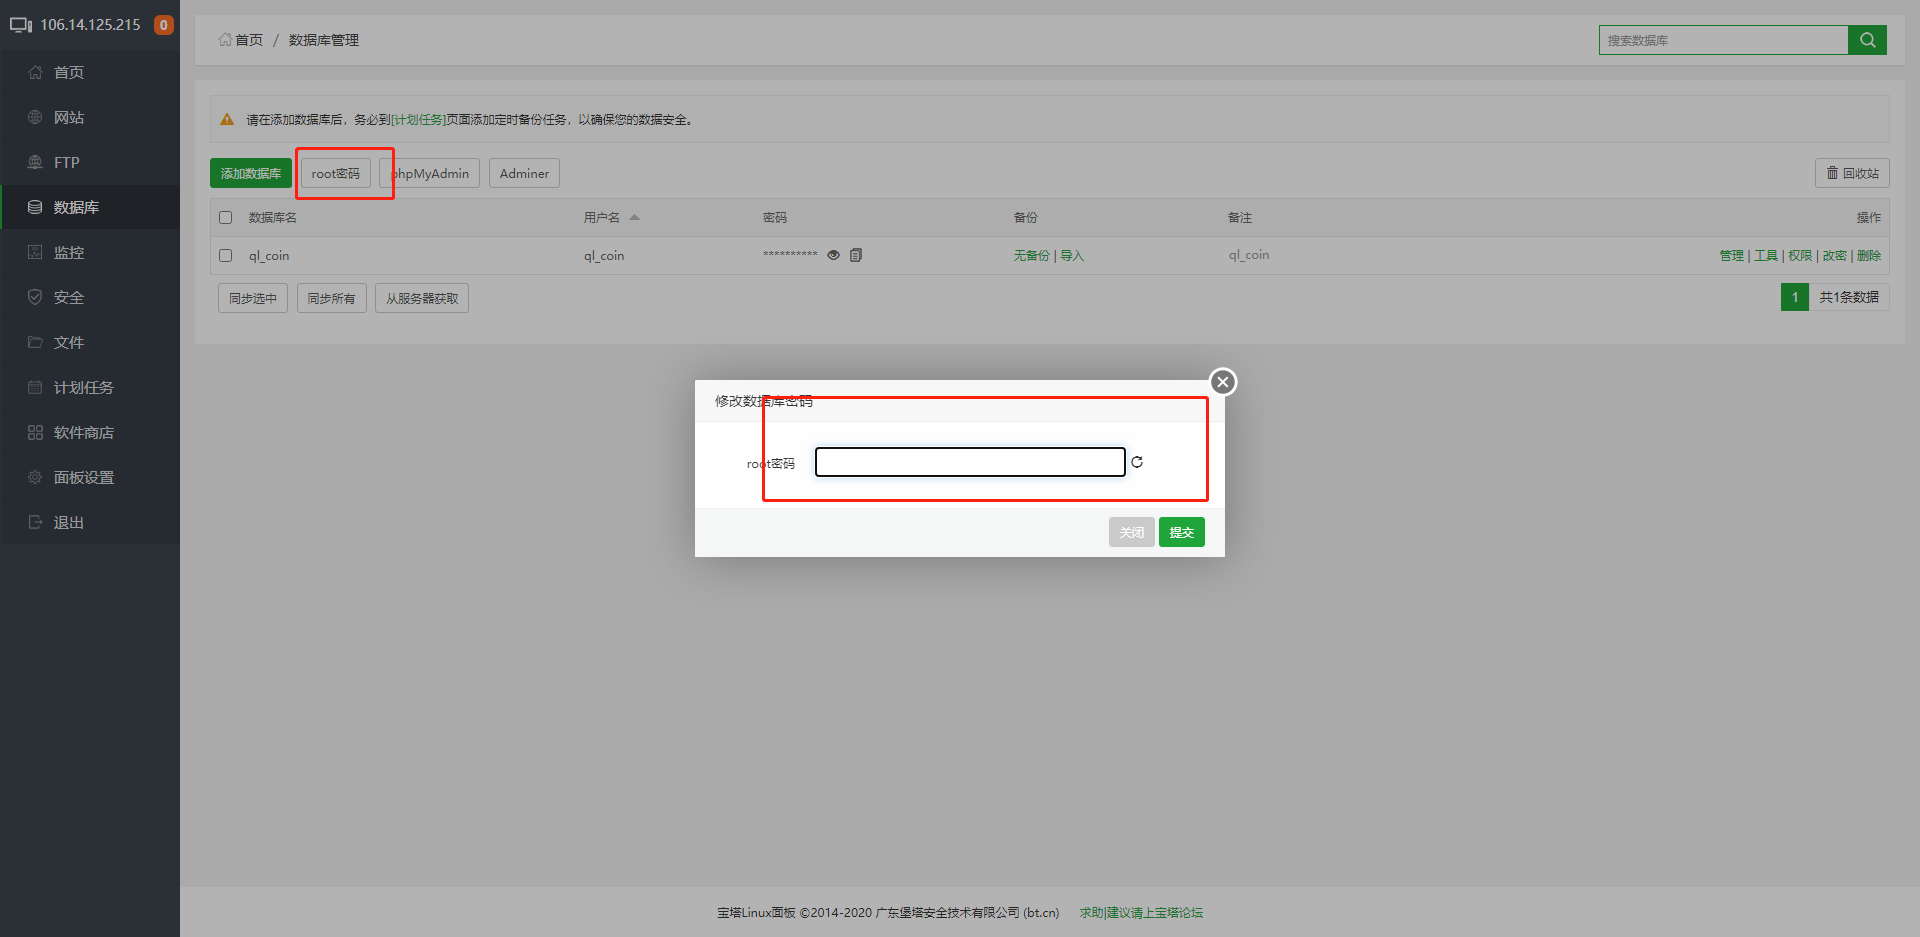Click the 添加数据库 button
Image resolution: width=1920 pixels, height=937 pixels.
[251, 173]
